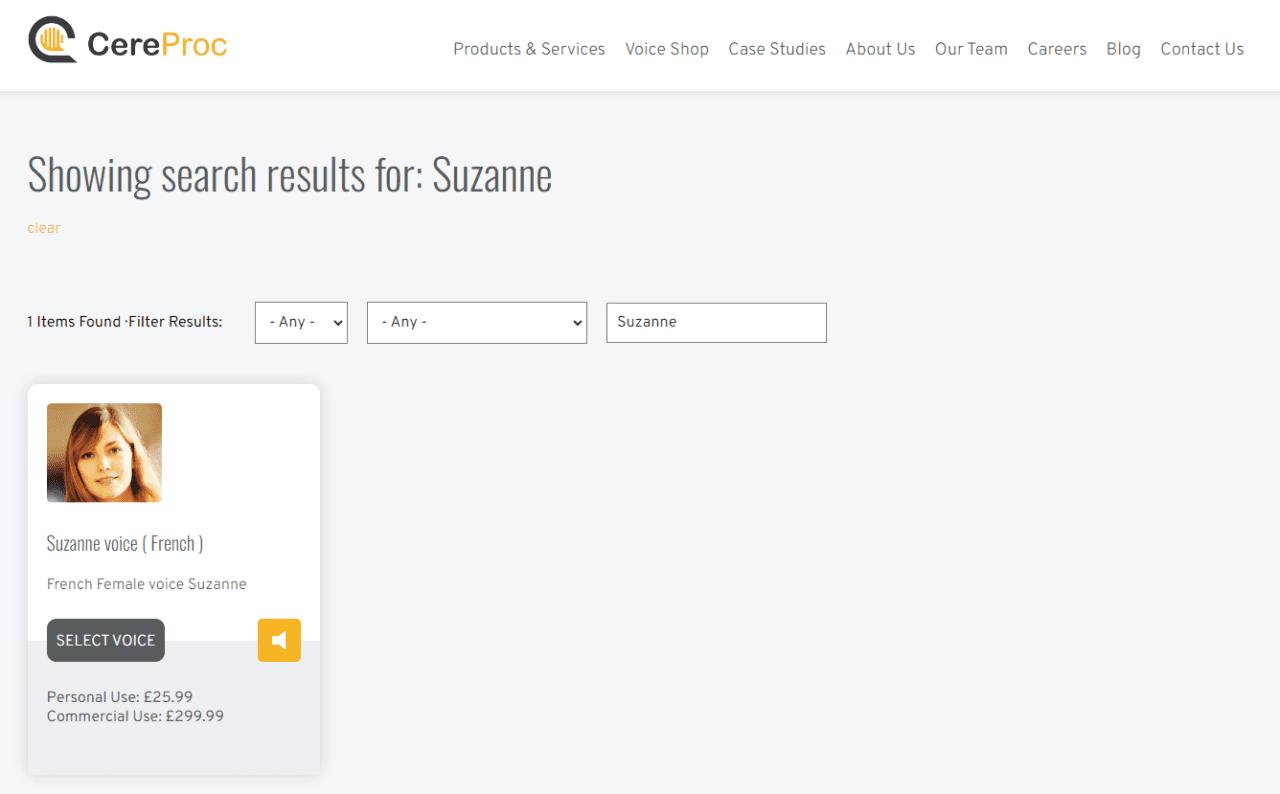Navigate to About Us

tap(880, 49)
